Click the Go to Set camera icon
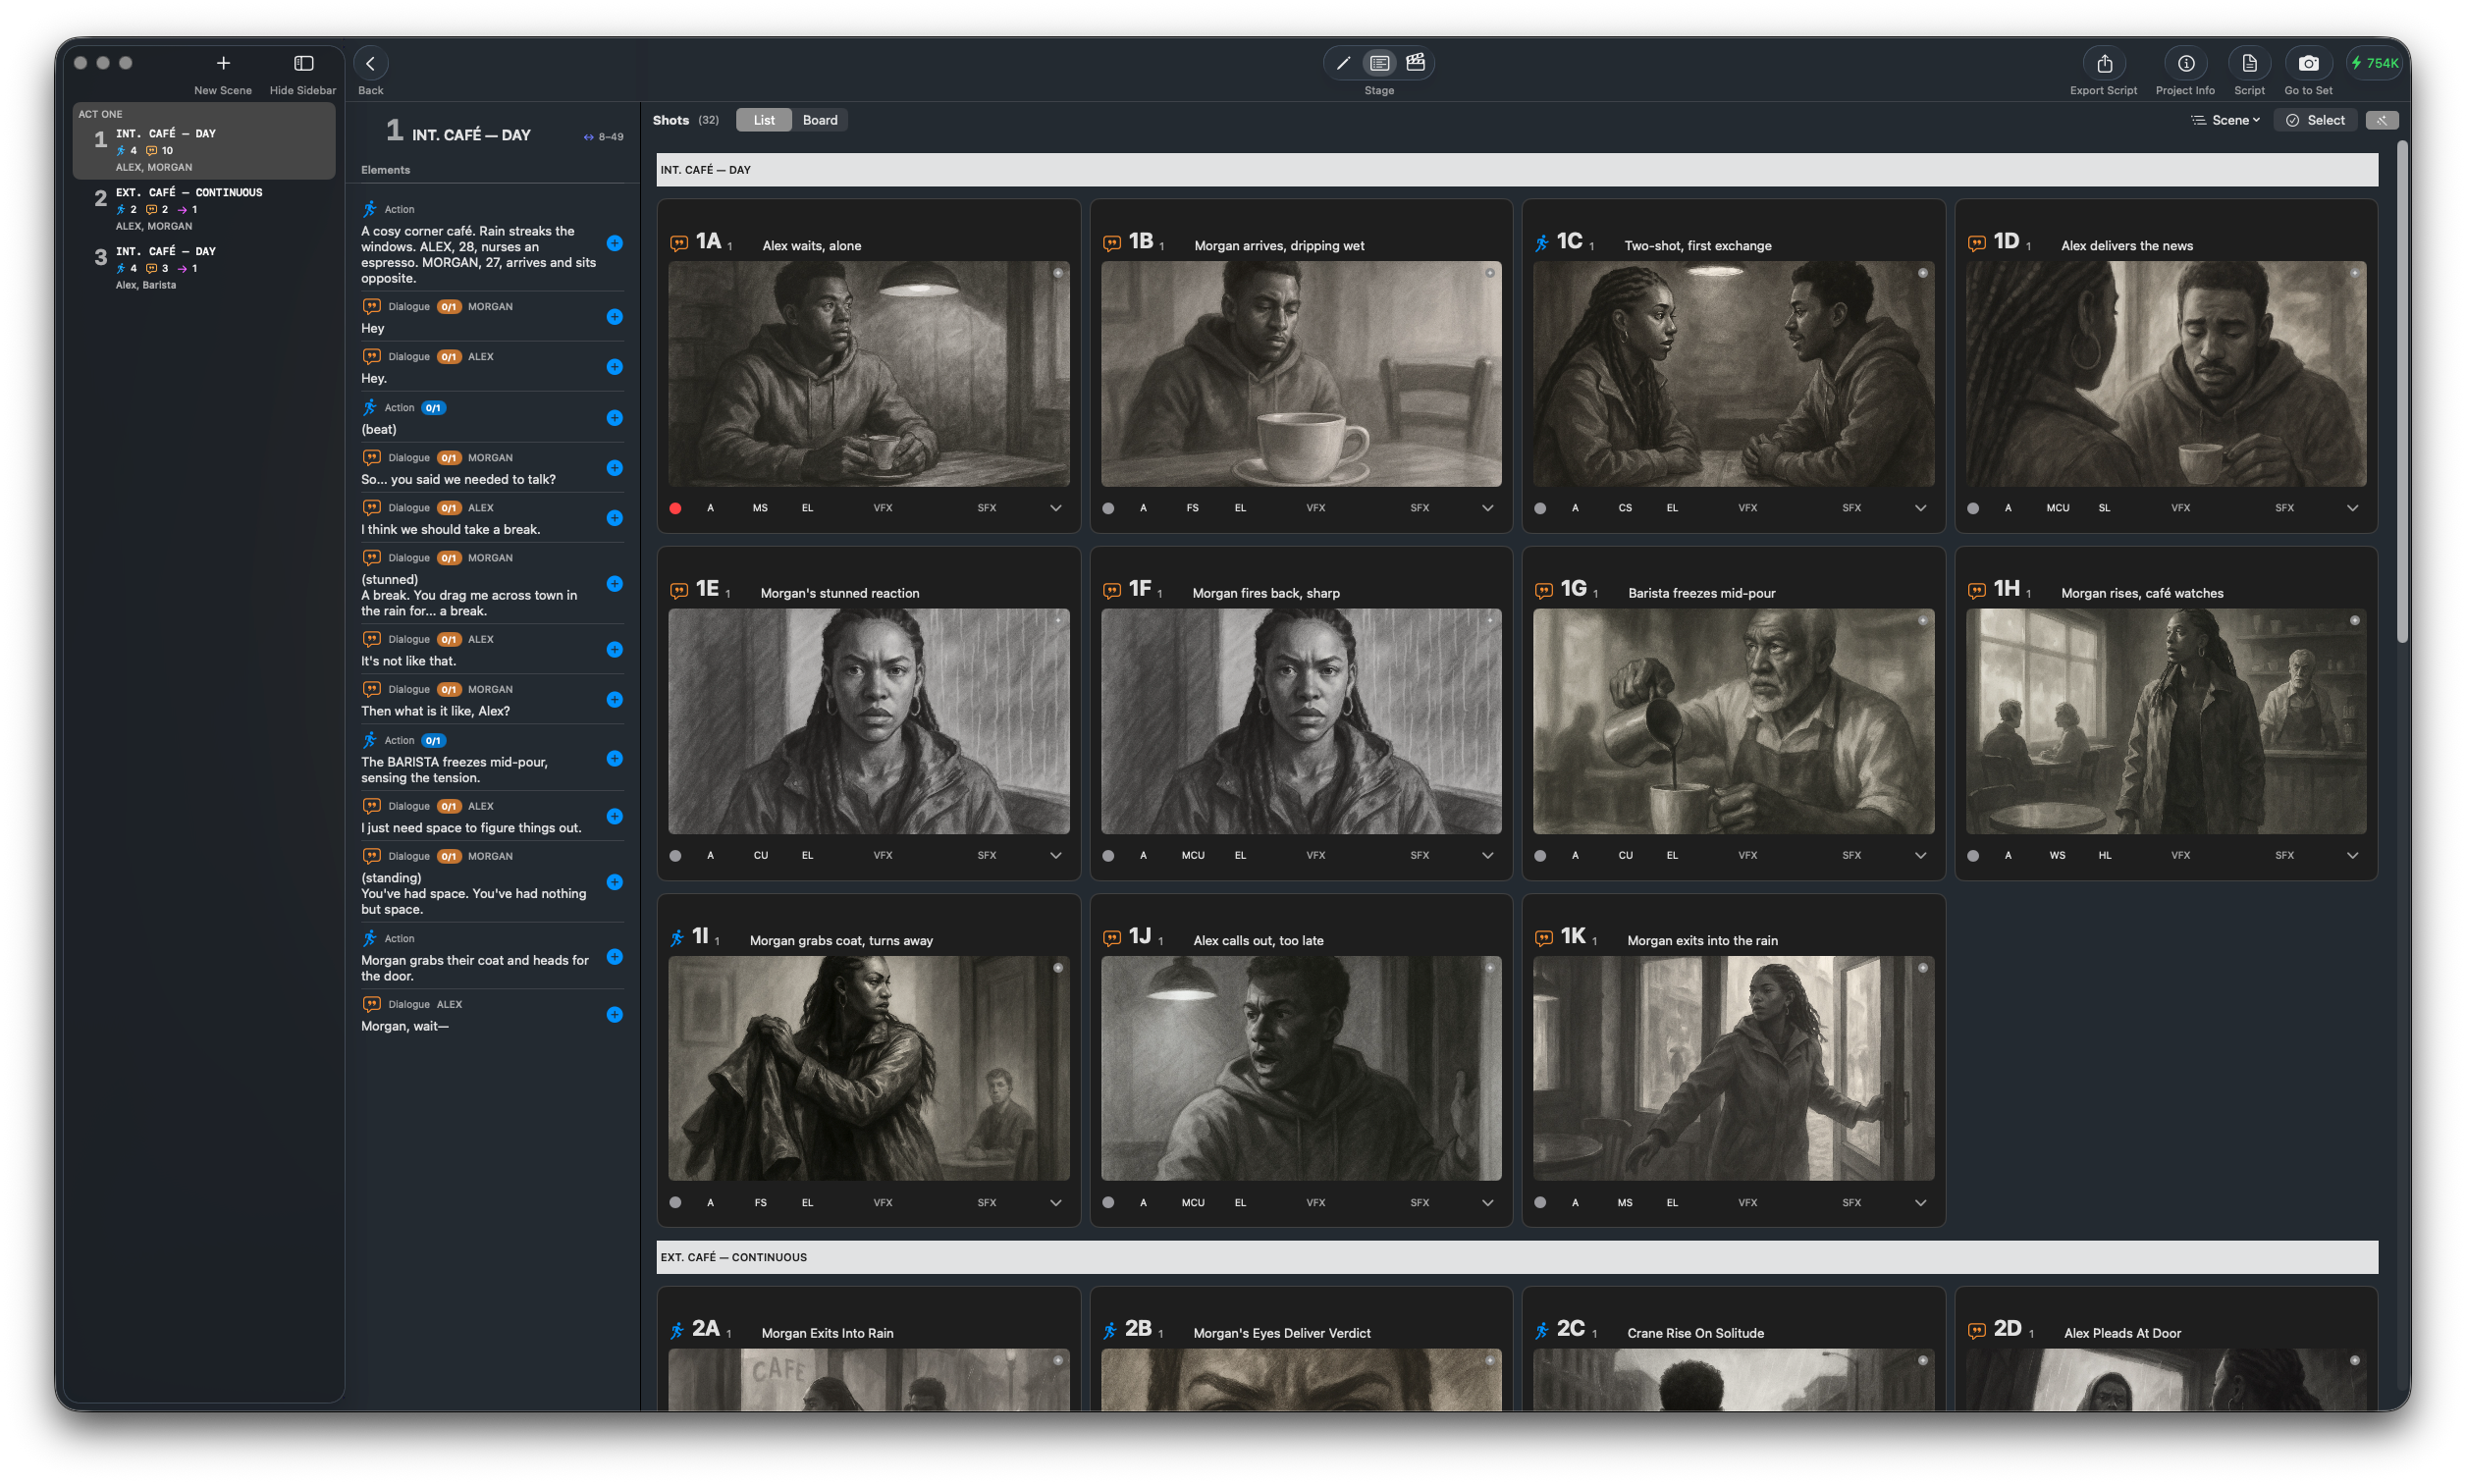 (x=2308, y=63)
